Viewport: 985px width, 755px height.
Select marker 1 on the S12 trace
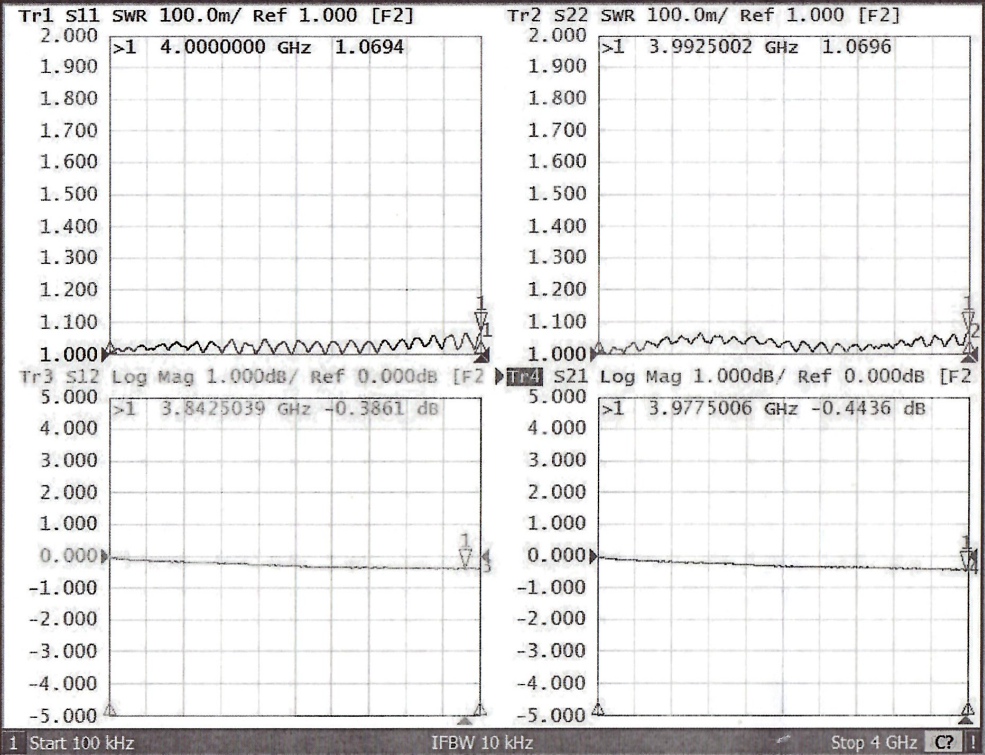tap(464, 558)
